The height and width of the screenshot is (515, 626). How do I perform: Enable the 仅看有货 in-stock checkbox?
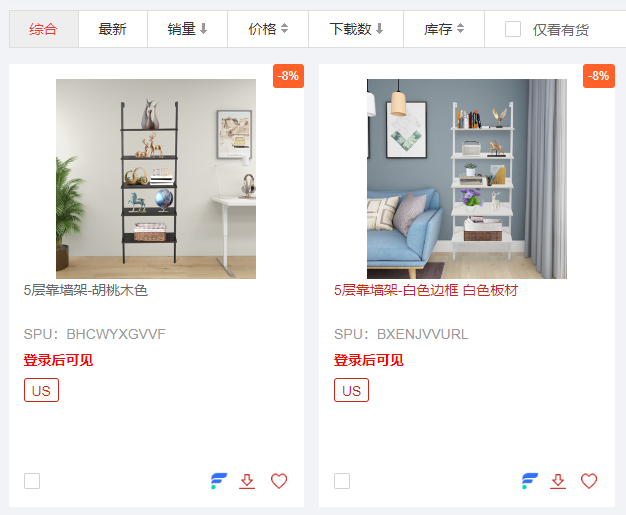tap(513, 29)
